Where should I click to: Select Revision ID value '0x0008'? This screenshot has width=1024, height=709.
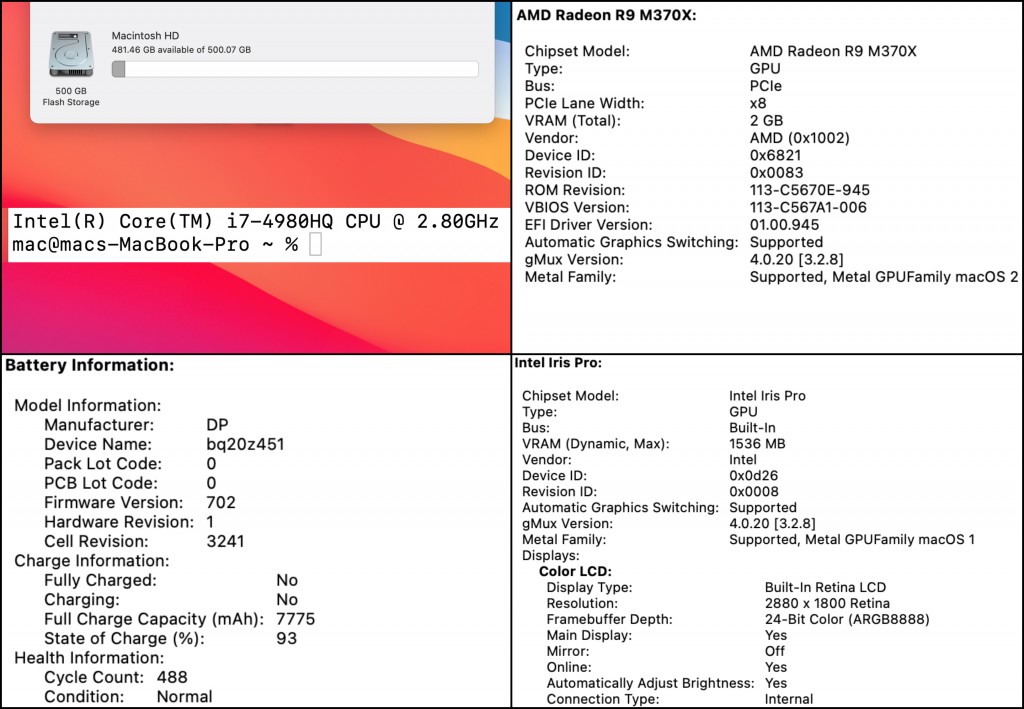(754, 492)
